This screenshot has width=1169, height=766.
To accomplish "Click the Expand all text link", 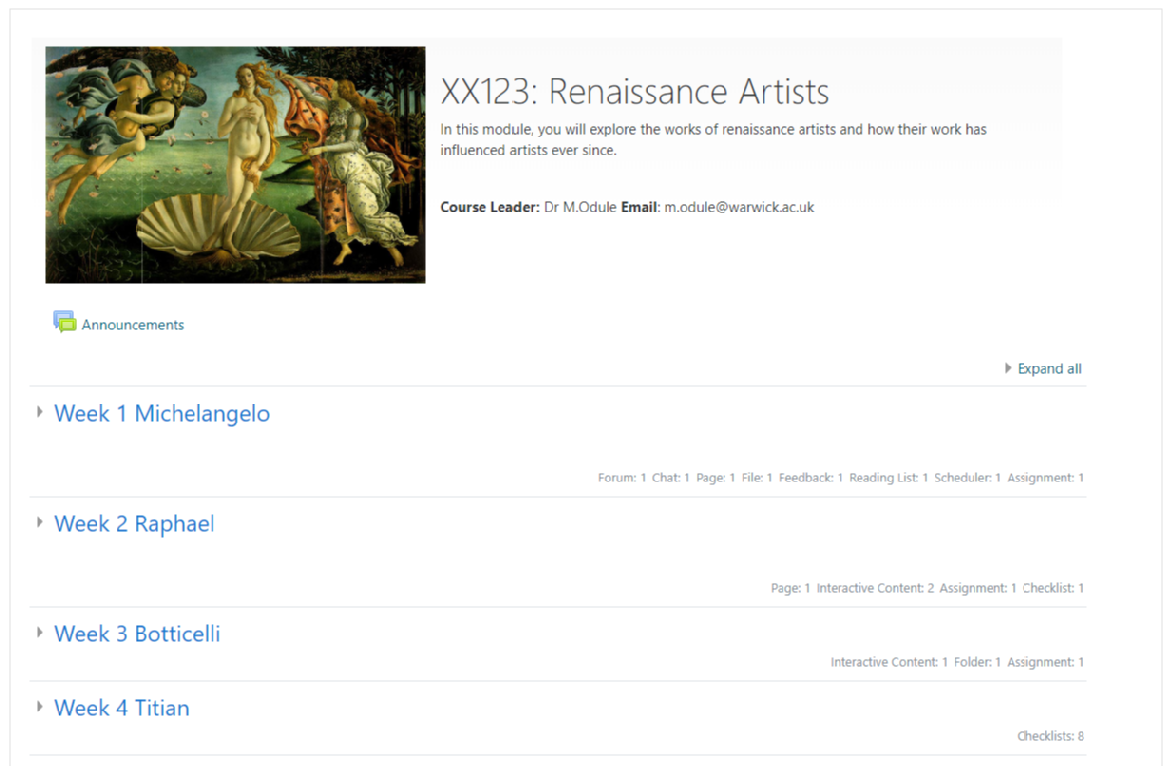I will click(x=1049, y=369).
